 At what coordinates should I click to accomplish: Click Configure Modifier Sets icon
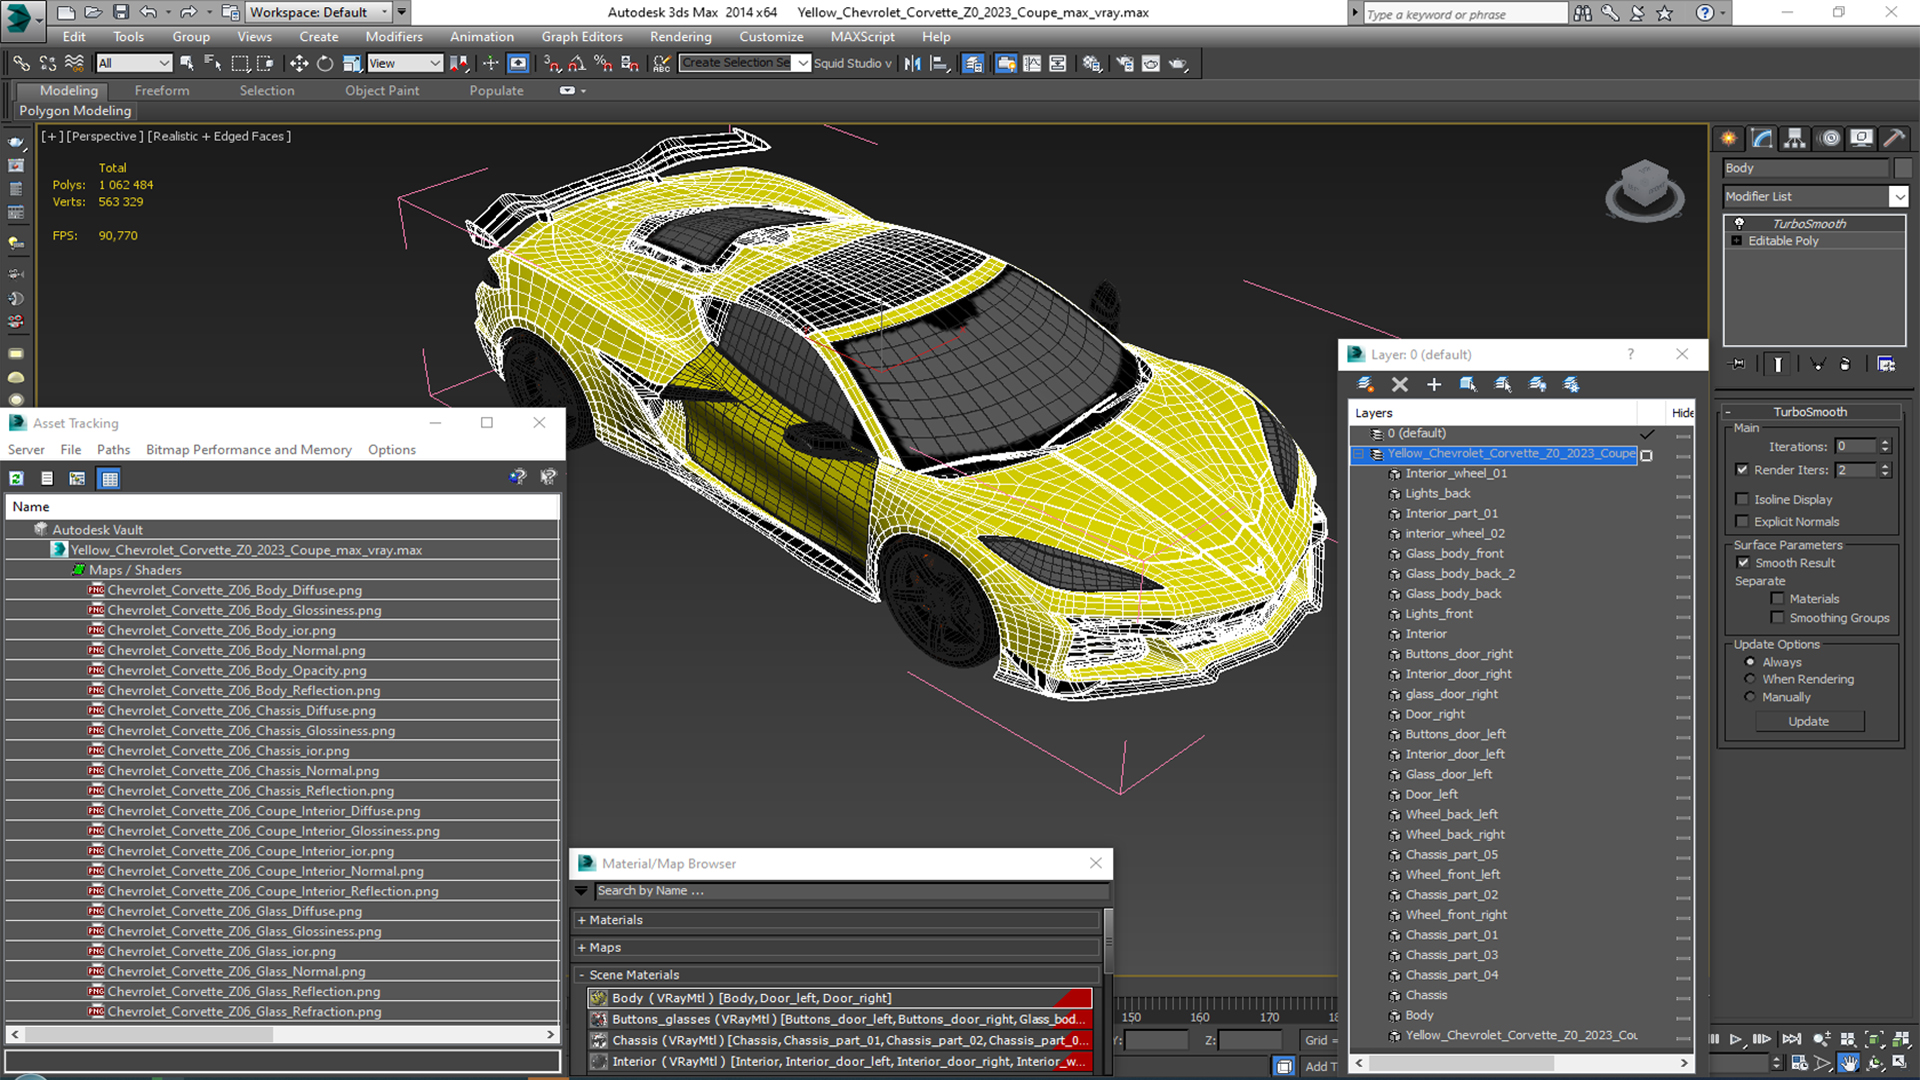[1886, 364]
